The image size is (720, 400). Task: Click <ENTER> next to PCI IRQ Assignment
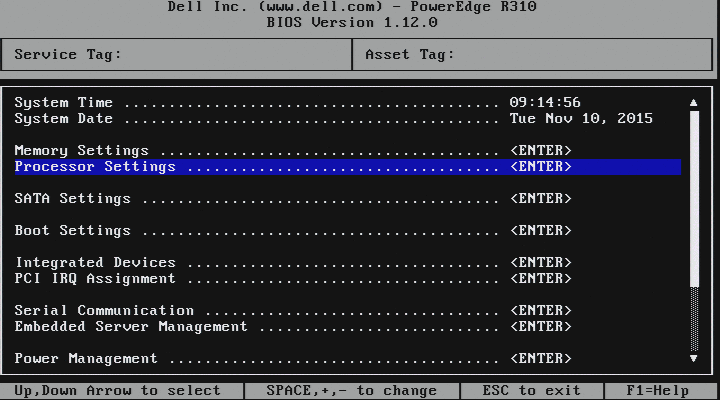tap(541, 278)
